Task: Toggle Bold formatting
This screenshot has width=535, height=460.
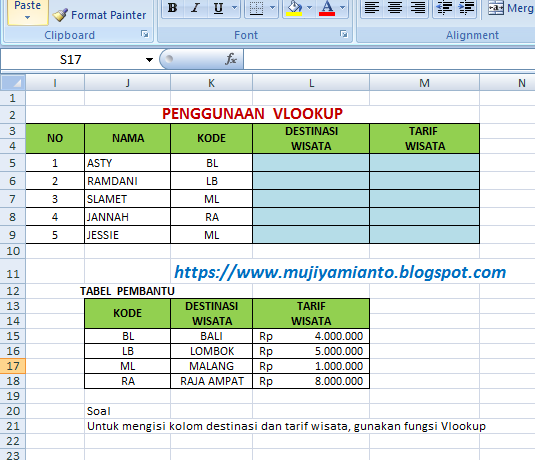Action: pyautogui.click(x=173, y=8)
